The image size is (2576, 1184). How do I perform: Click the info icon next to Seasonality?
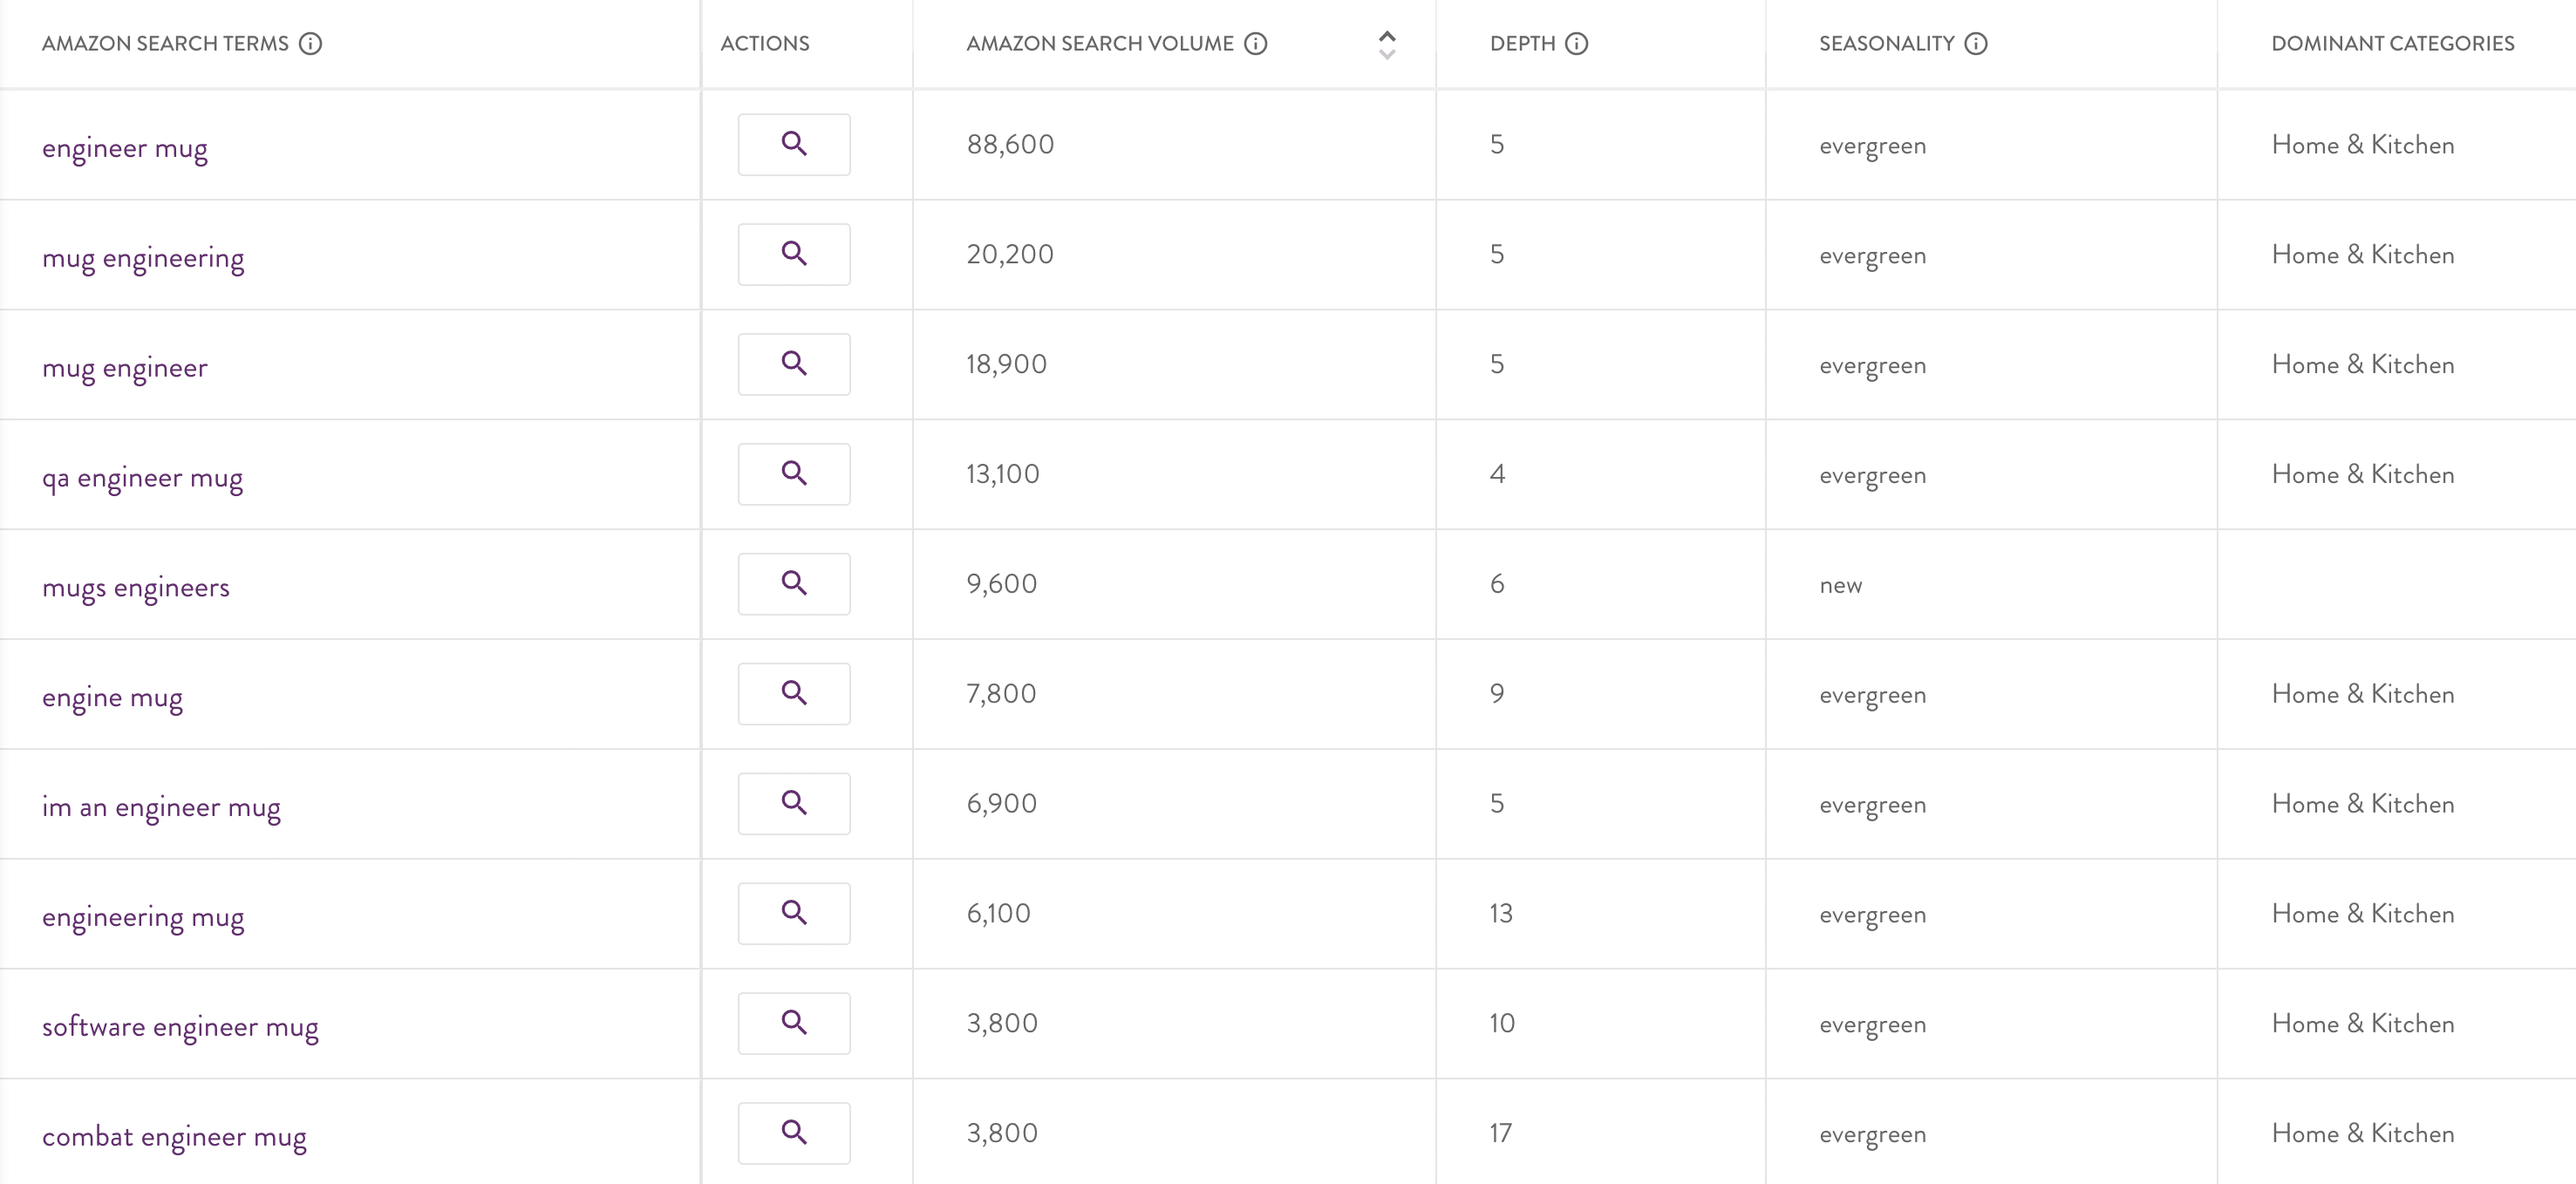(1976, 43)
